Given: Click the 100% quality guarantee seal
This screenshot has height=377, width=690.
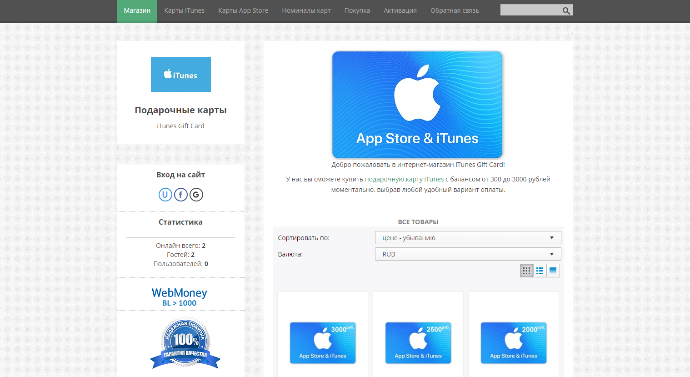Looking at the screenshot, I should (185, 344).
